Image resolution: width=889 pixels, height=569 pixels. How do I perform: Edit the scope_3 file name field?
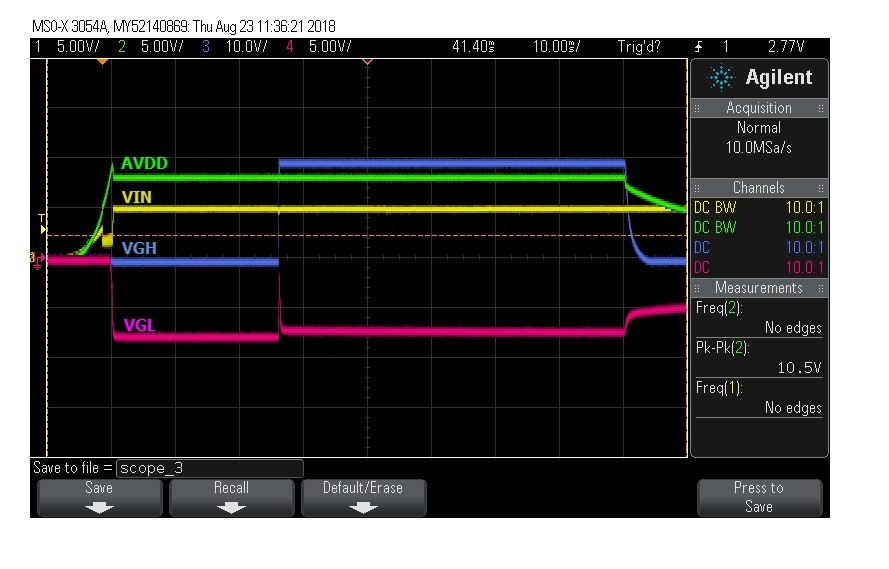click(210, 468)
